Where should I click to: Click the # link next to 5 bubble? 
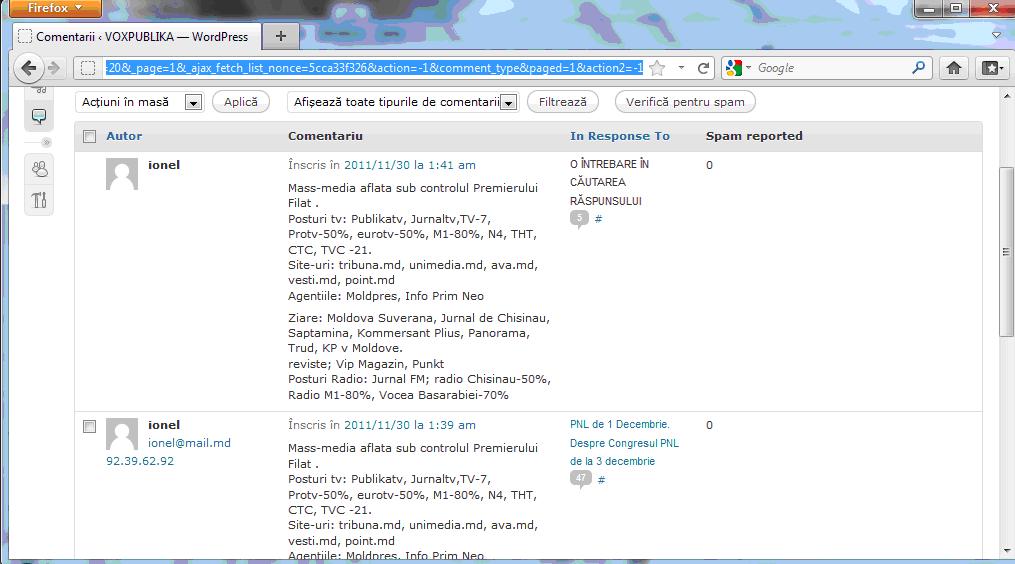click(x=598, y=219)
